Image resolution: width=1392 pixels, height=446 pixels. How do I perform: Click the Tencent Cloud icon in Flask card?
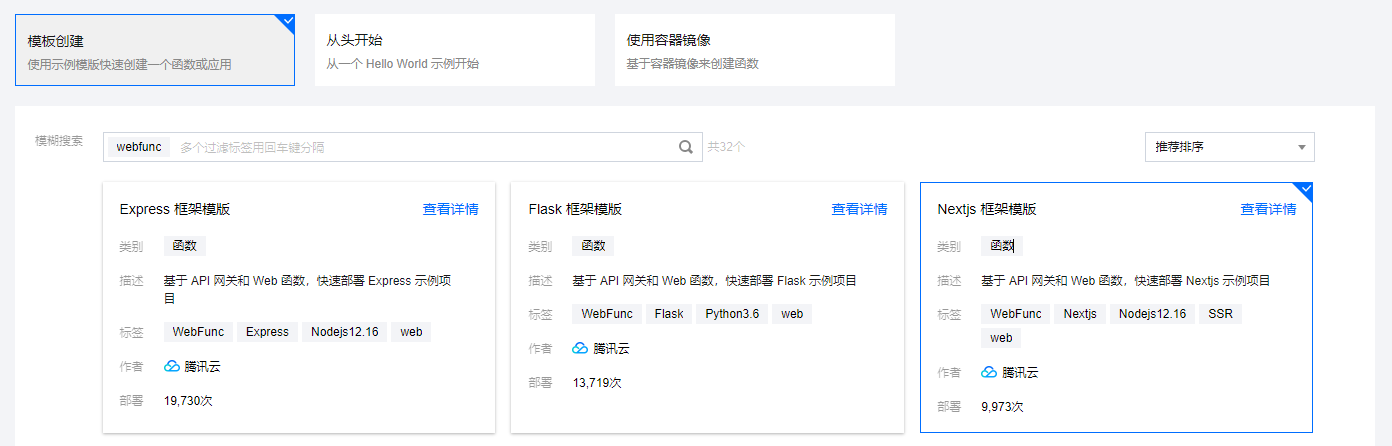pyautogui.click(x=580, y=348)
